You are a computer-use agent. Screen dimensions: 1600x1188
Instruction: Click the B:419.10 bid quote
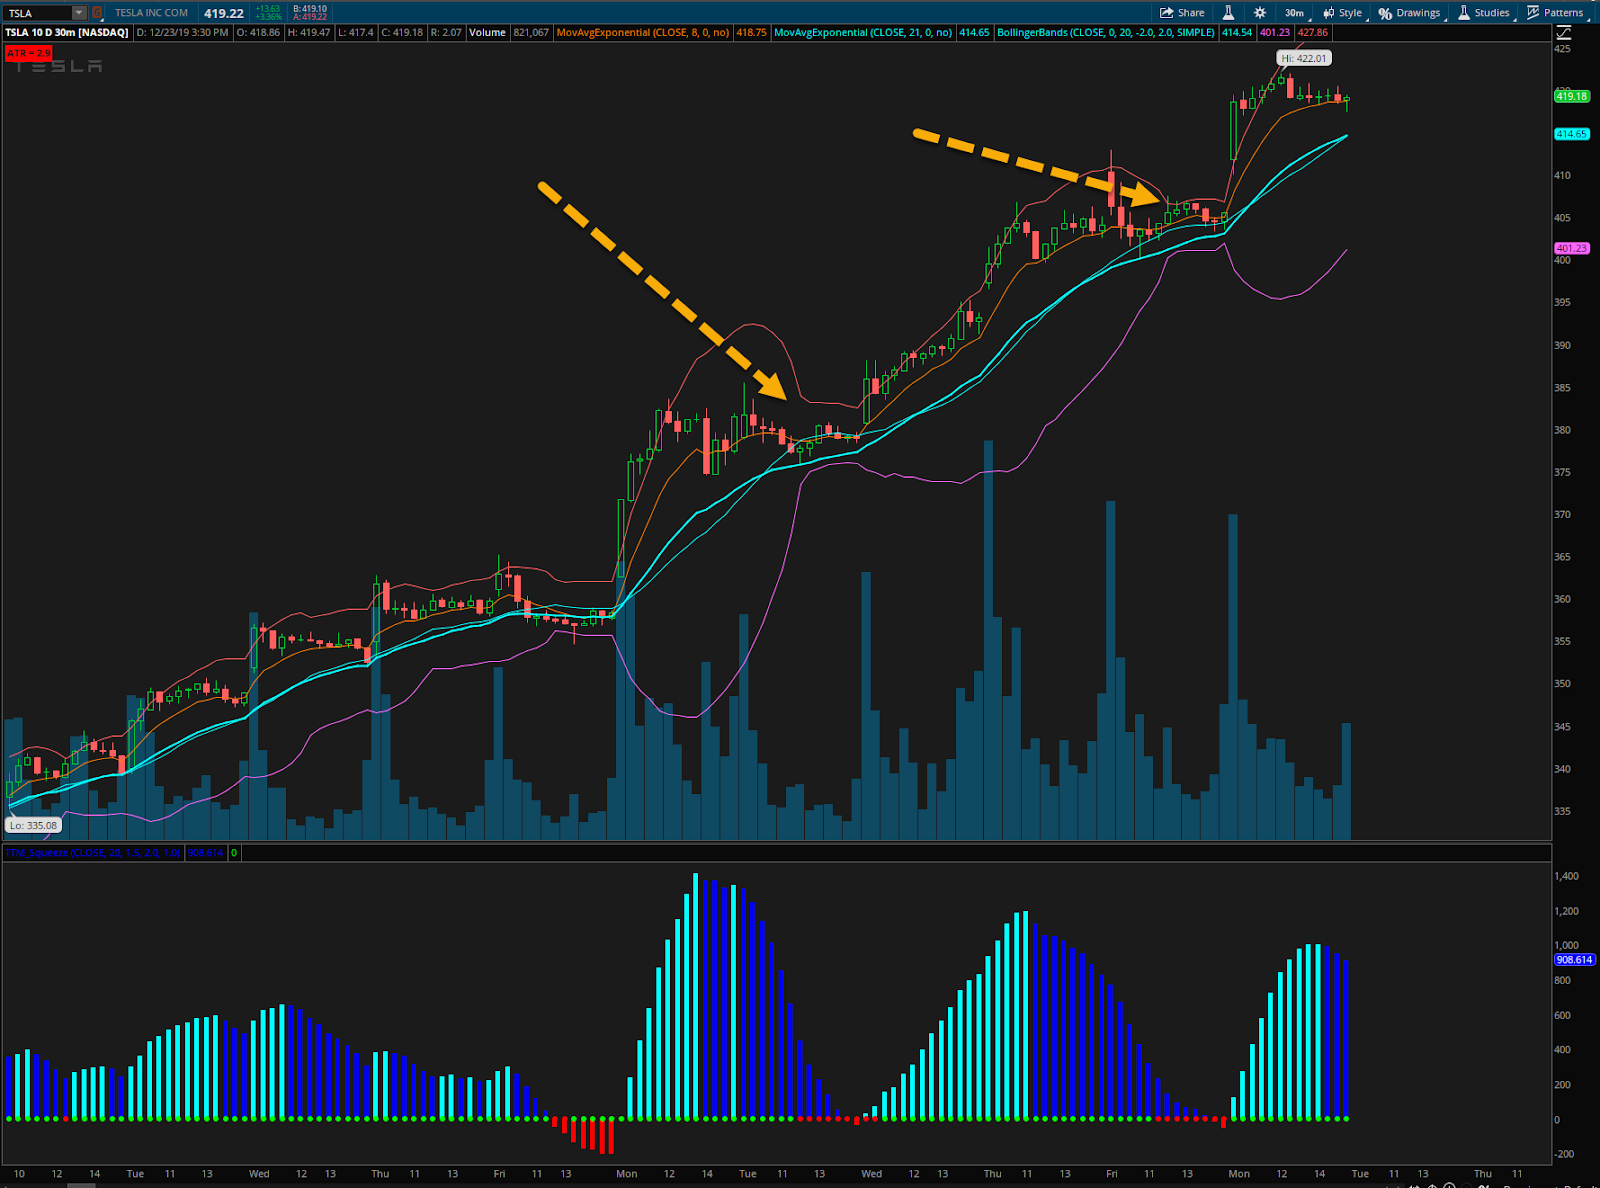[x=310, y=9]
